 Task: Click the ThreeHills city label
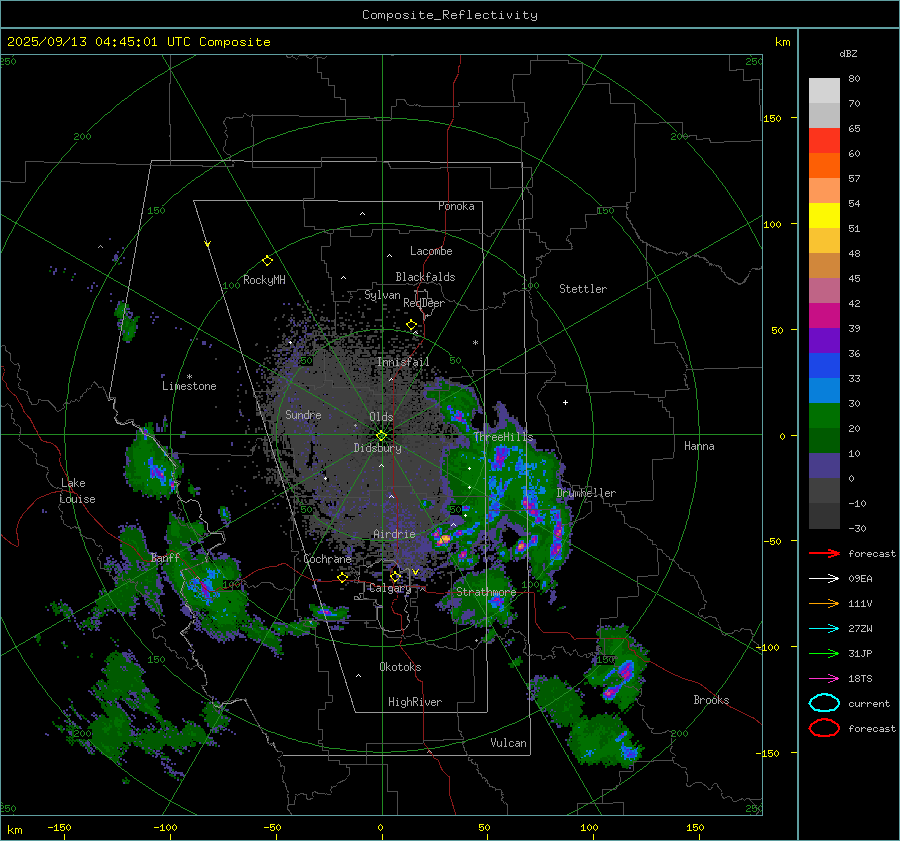coord(503,437)
